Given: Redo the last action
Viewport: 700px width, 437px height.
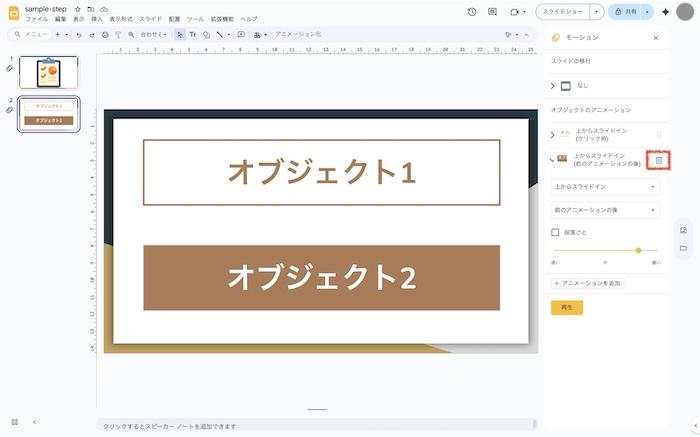Looking at the screenshot, I should [x=92, y=34].
